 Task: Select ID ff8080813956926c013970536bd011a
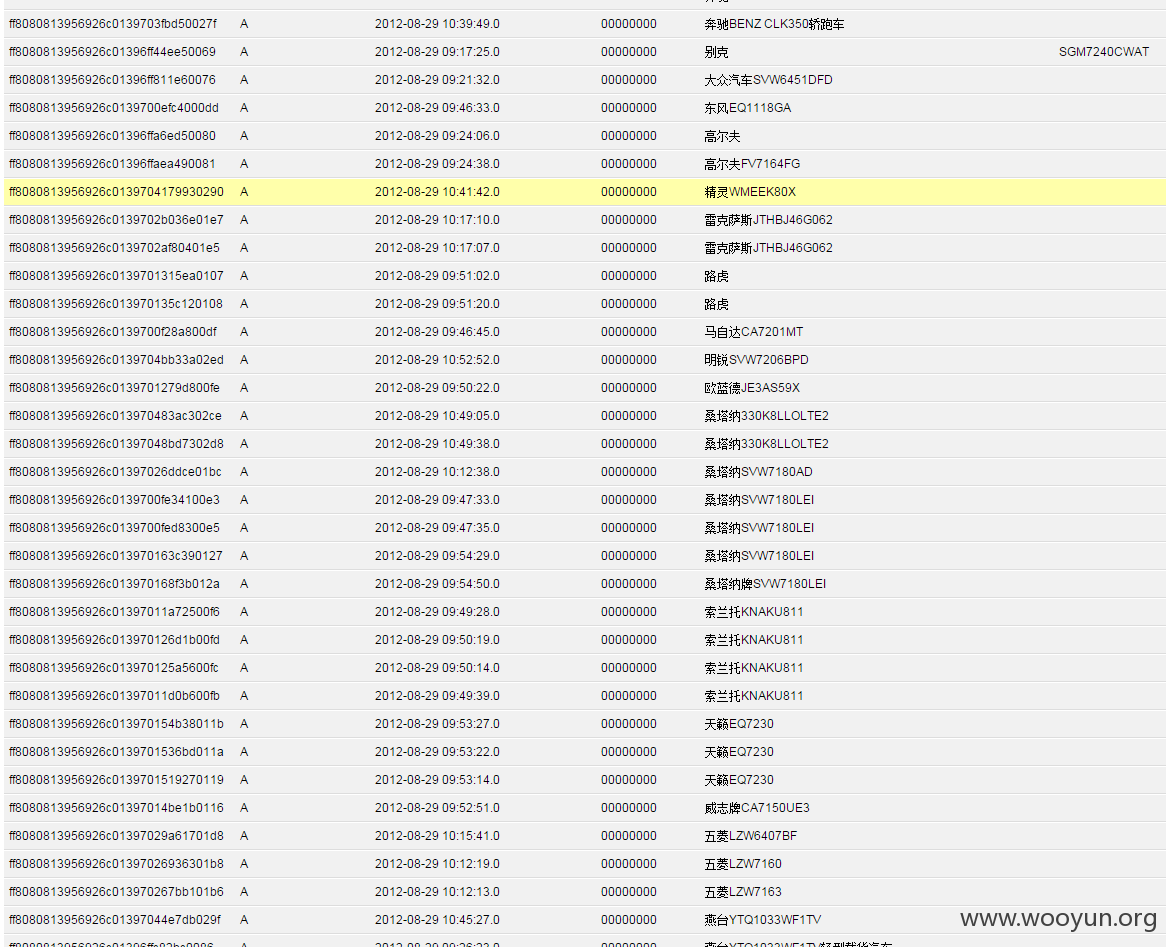pyautogui.click(x=116, y=752)
